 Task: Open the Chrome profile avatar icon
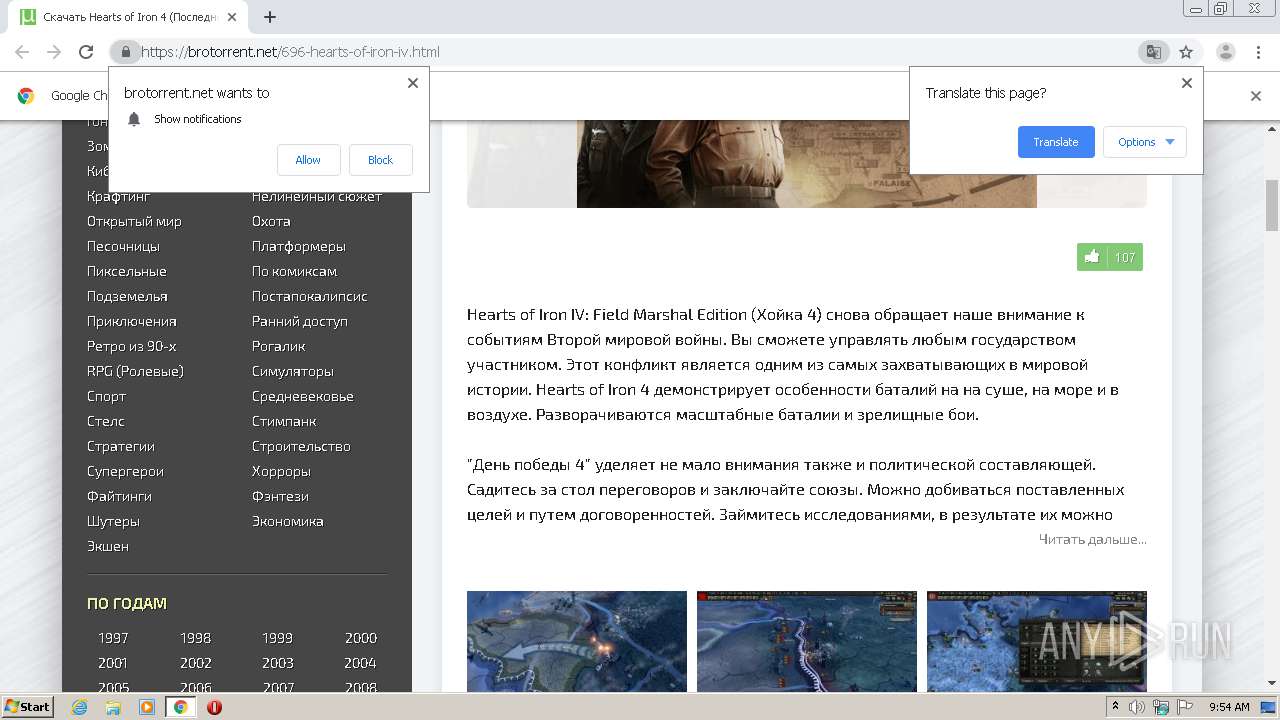coord(1225,52)
